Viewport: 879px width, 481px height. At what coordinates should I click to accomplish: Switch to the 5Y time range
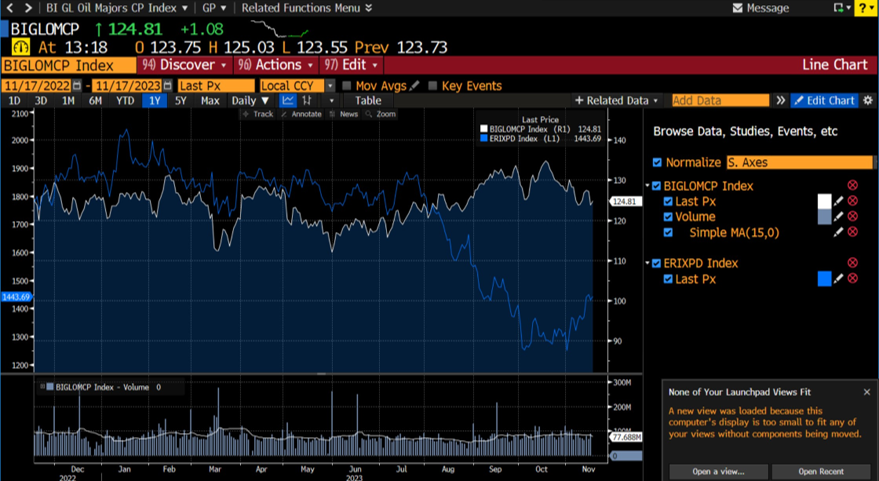pyautogui.click(x=181, y=101)
